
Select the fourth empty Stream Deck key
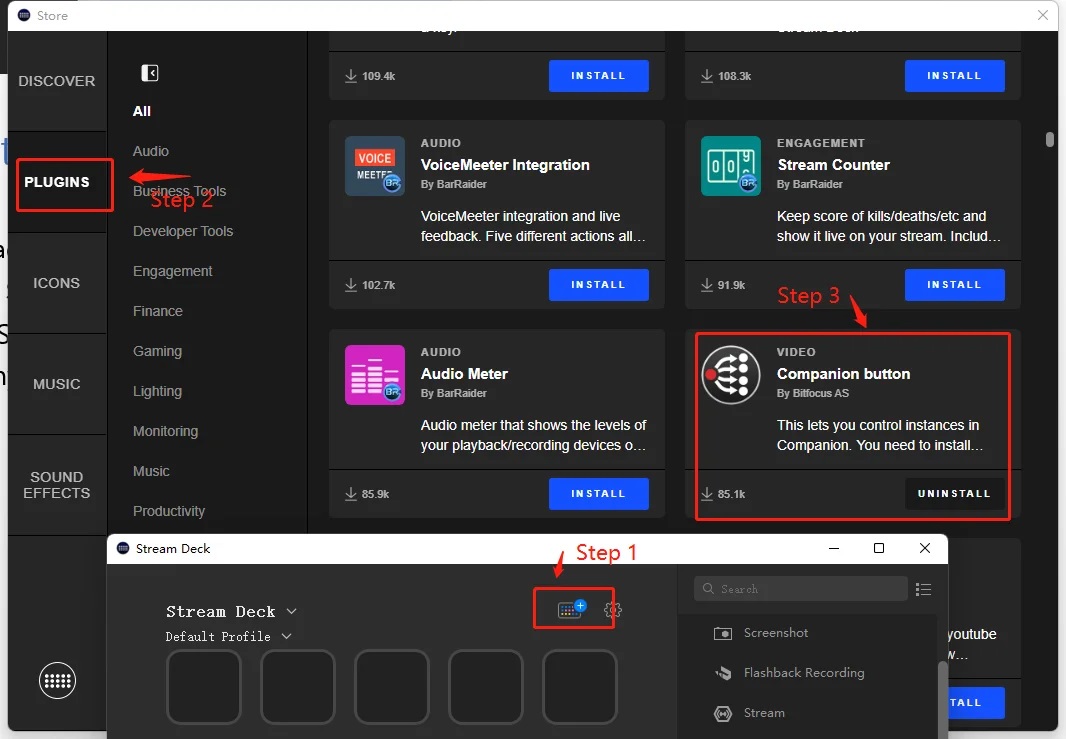coord(485,687)
